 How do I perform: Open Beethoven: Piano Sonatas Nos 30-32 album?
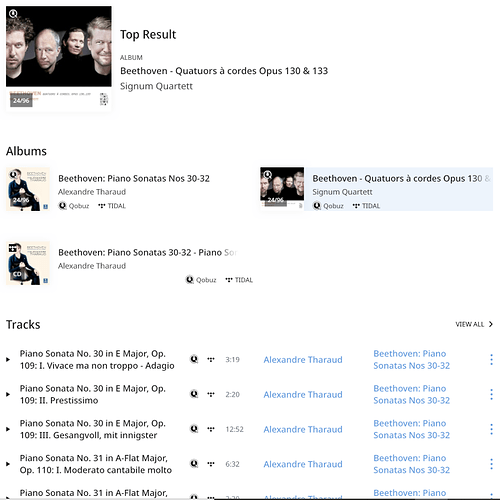[x=134, y=178]
